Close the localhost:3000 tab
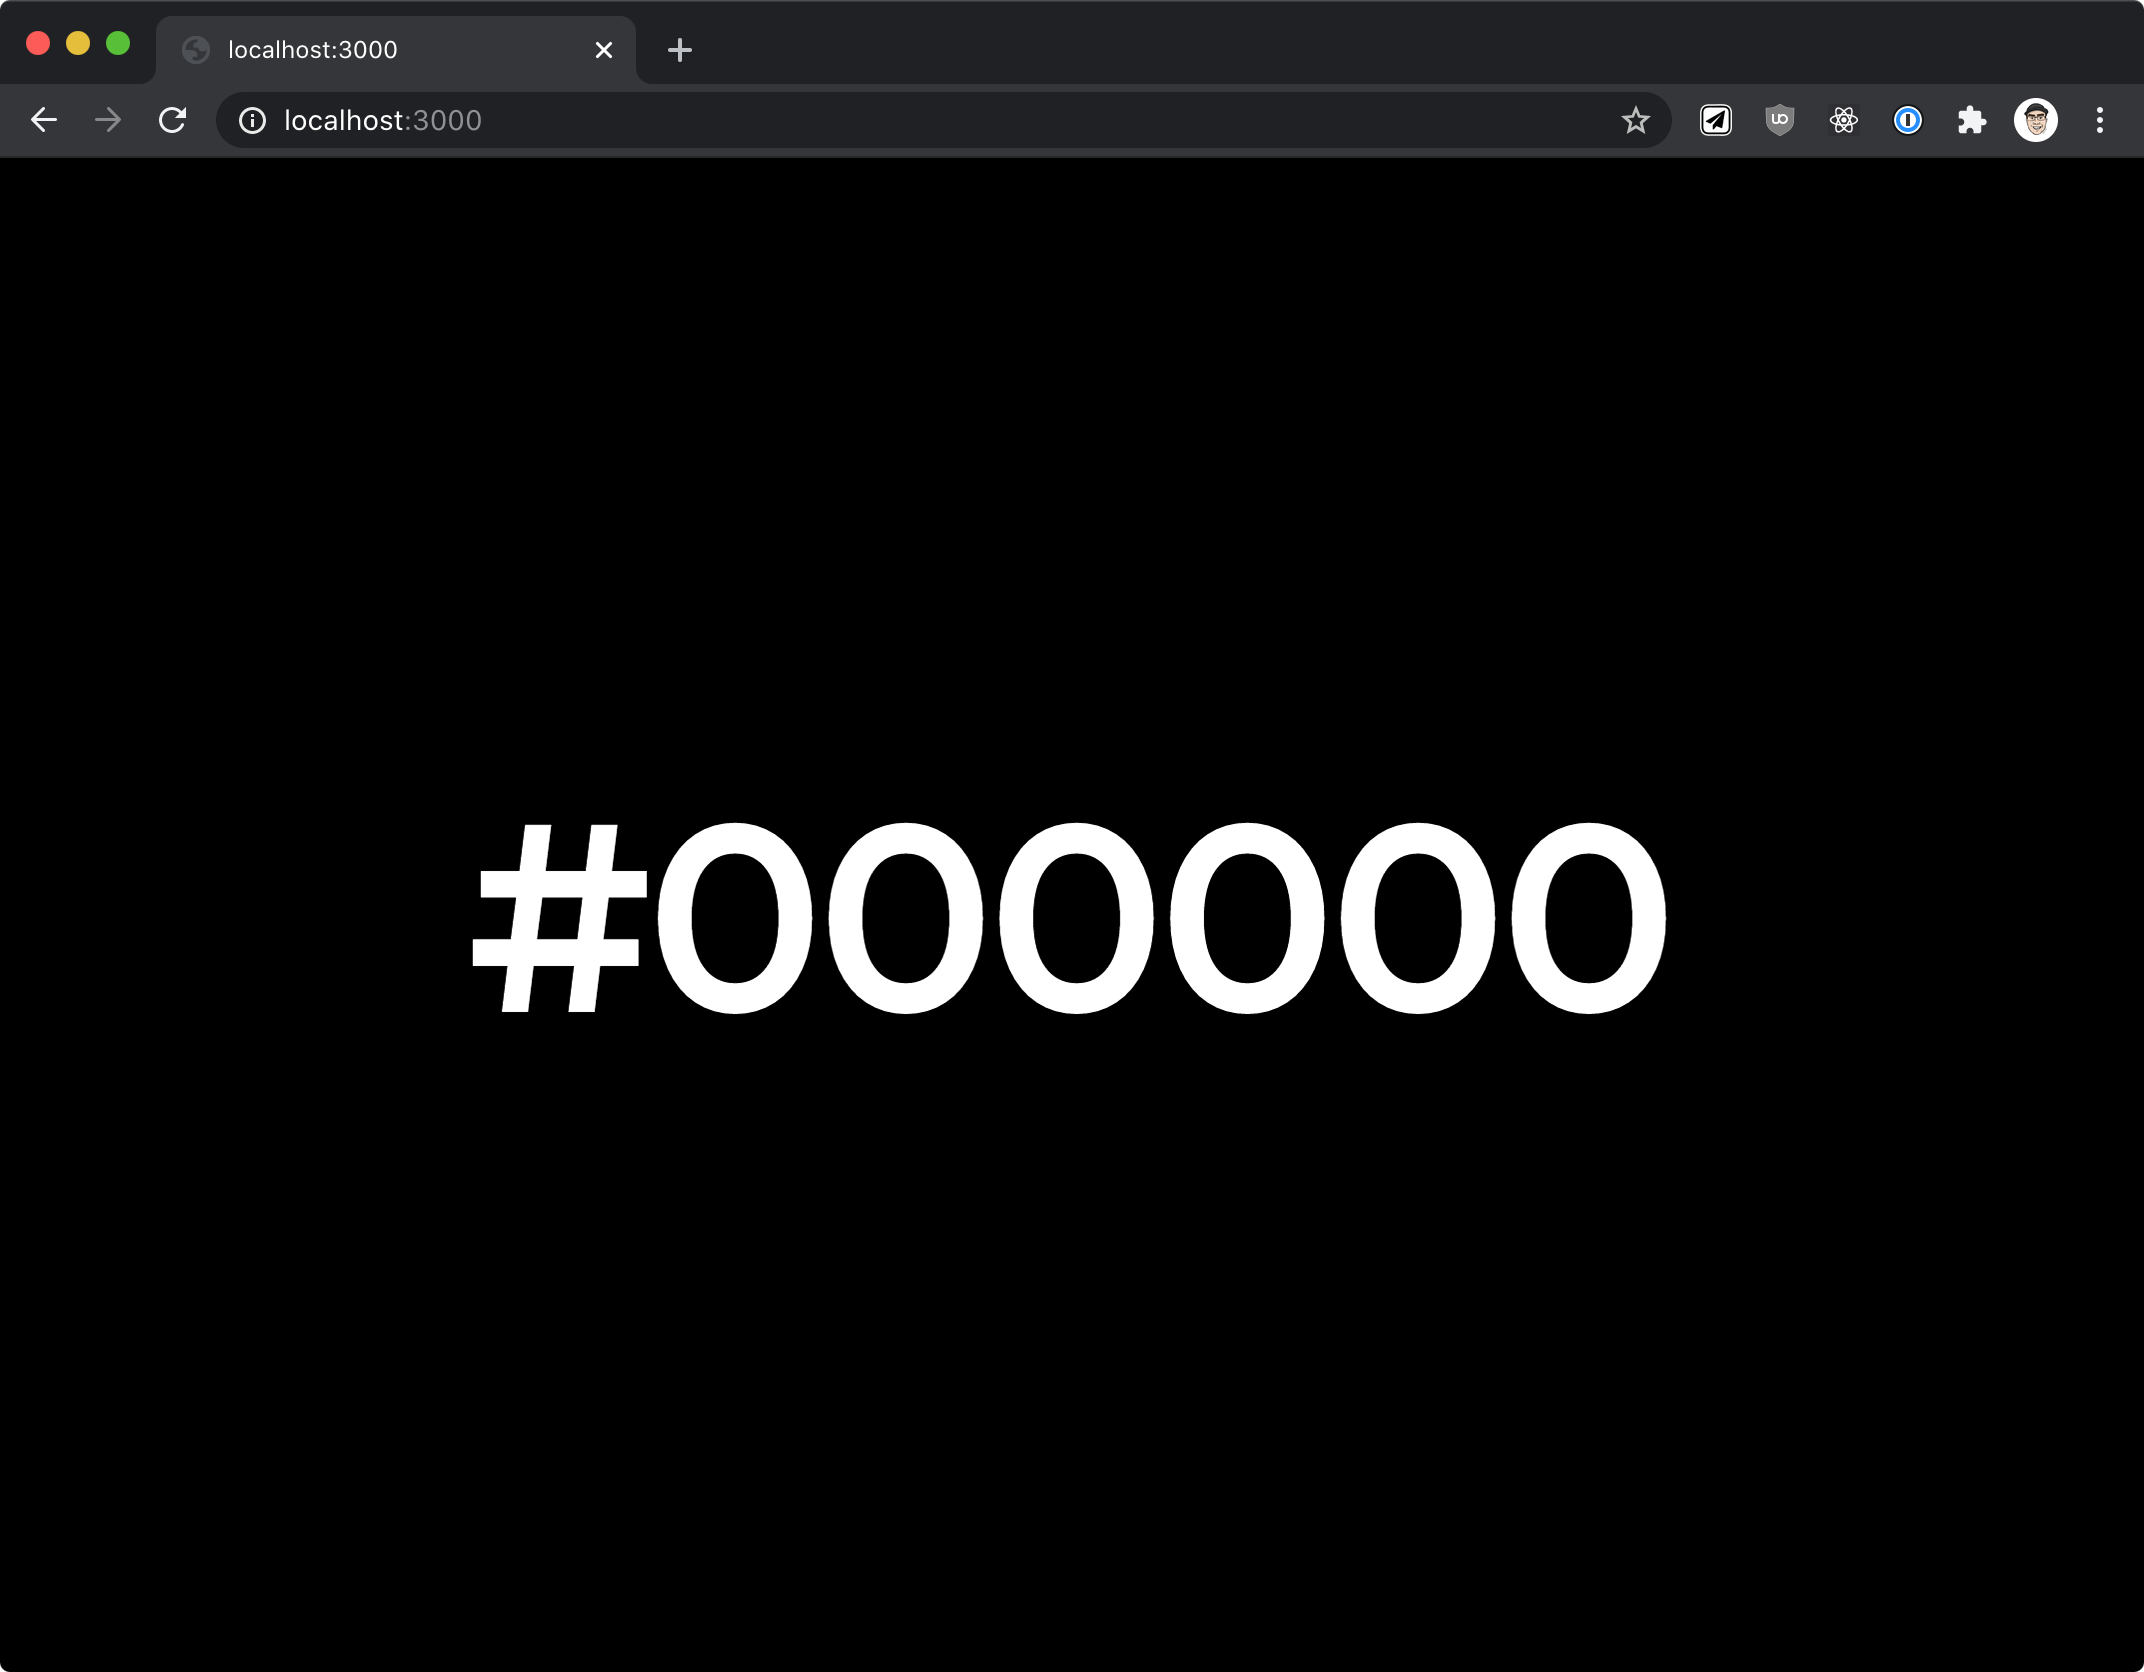The width and height of the screenshot is (2144, 1672). point(604,50)
